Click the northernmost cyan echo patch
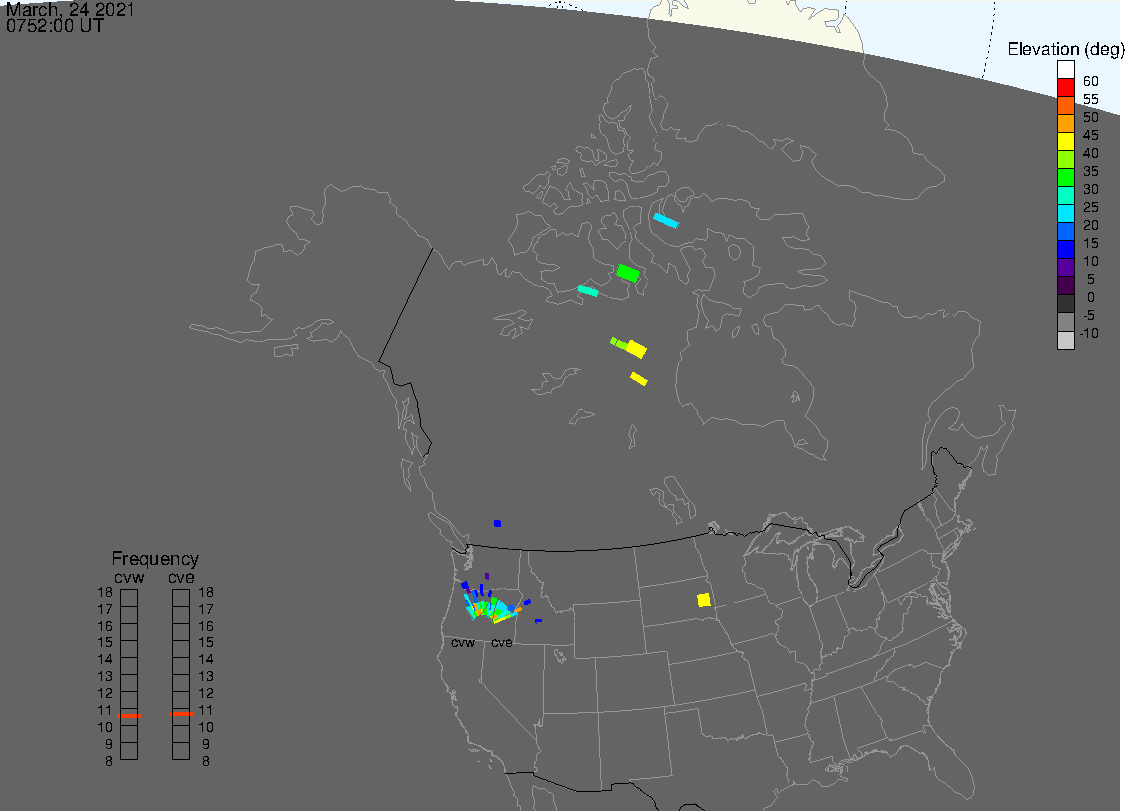Viewport: 1125px width, 811px height. tap(665, 220)
